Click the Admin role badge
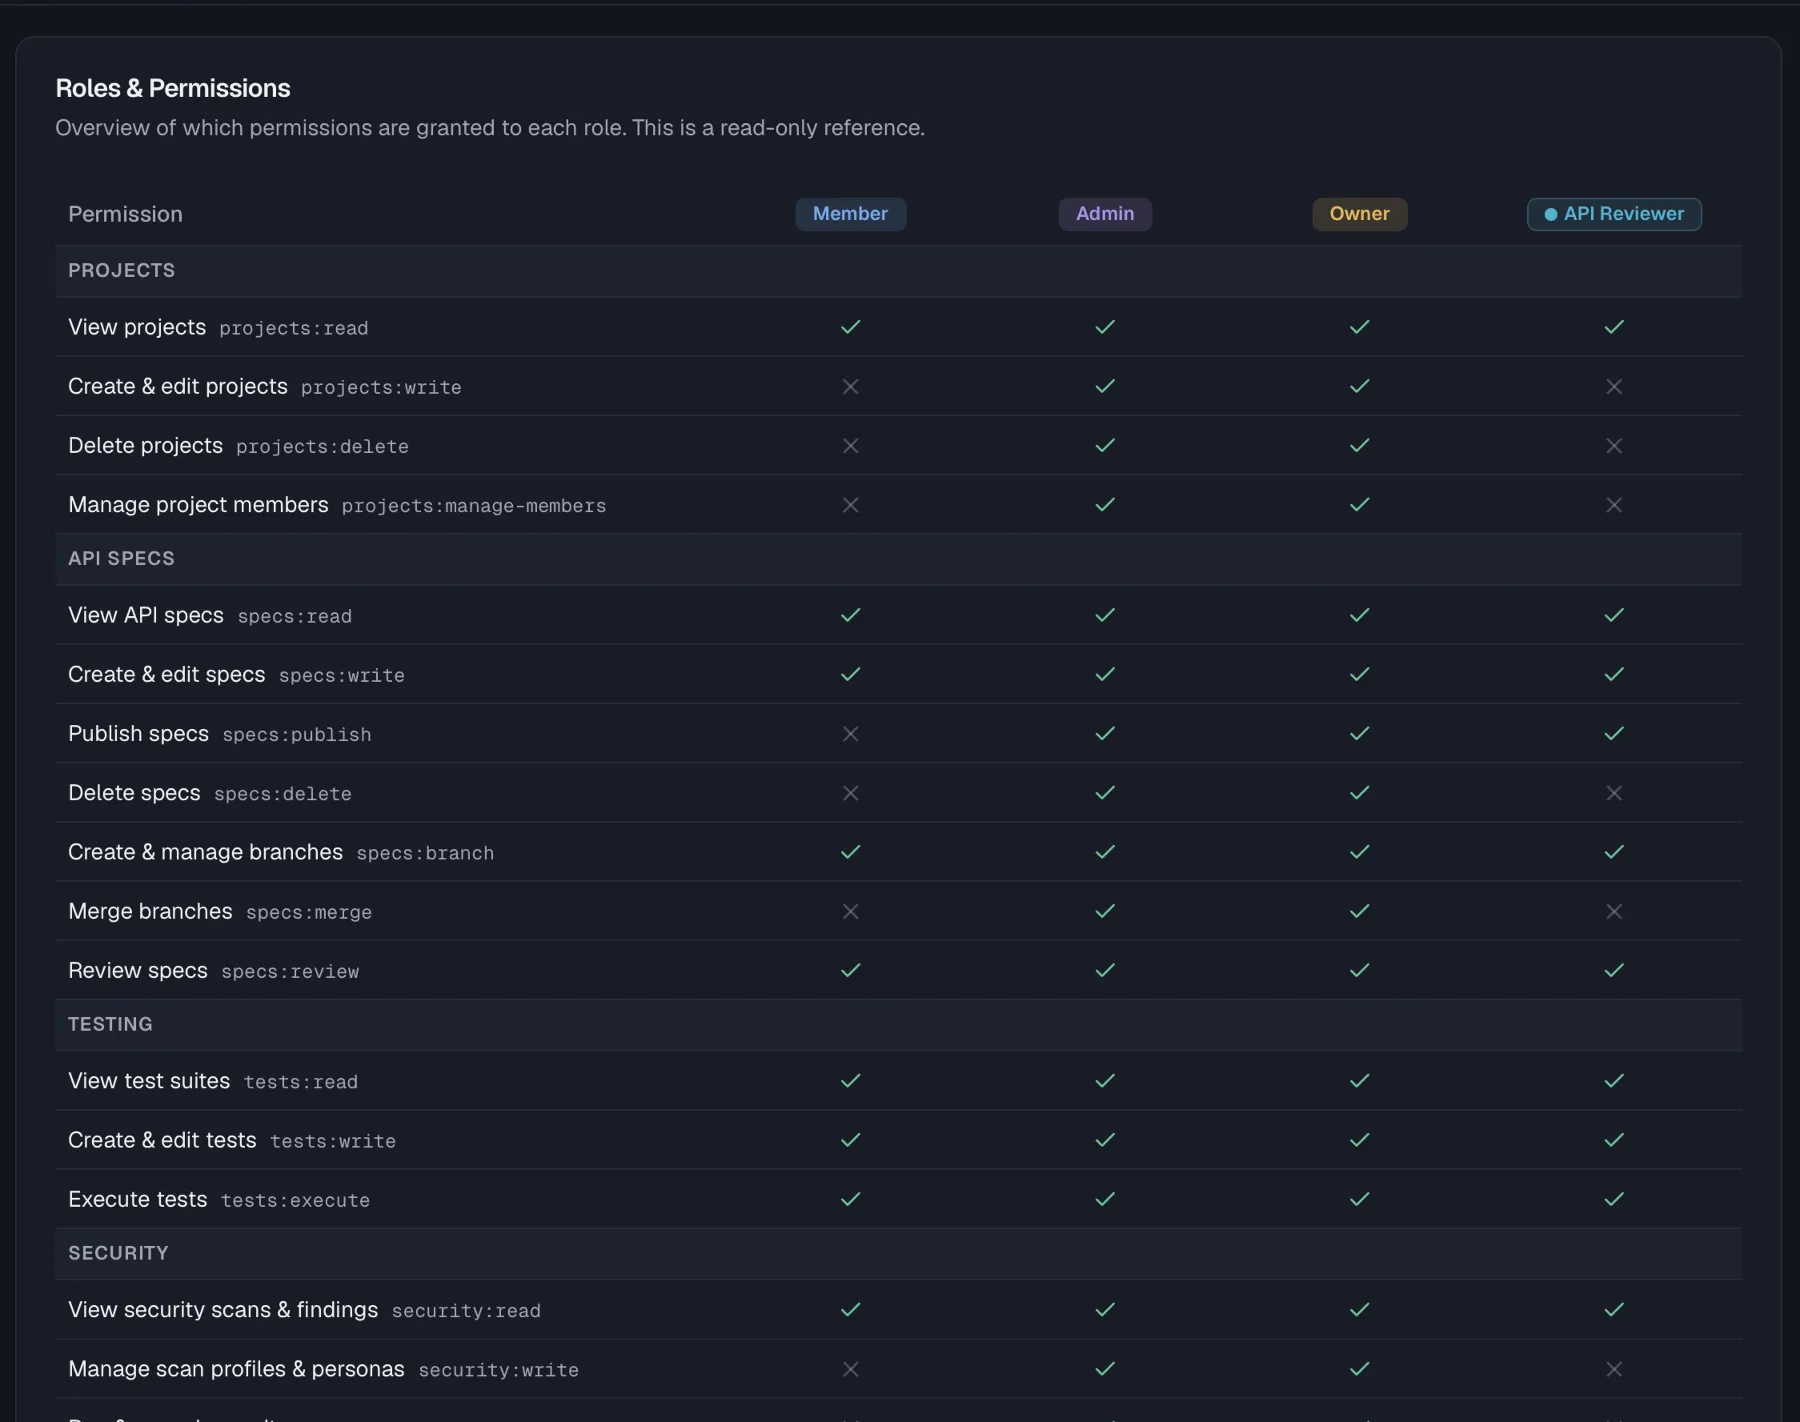The width and height of the screenshot is (1800, 1422). (x=1105, y=214)
